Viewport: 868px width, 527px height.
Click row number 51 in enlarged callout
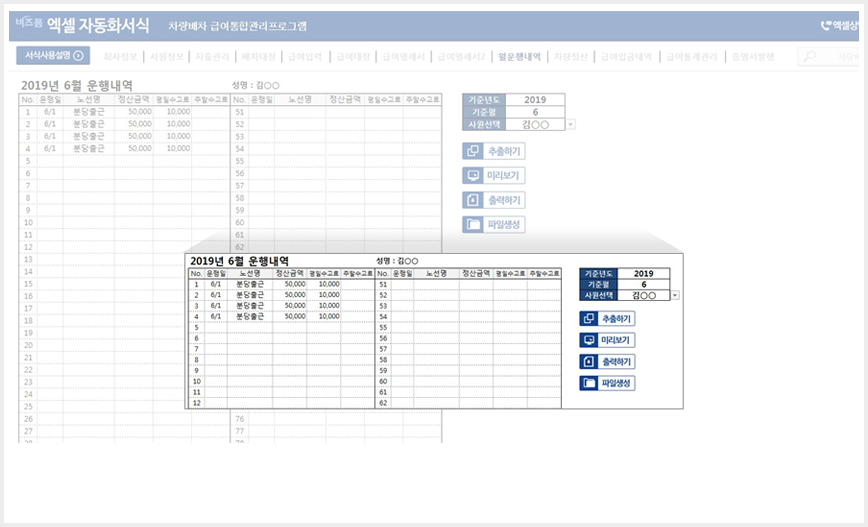pyautogui.click(x=383, y=285)
